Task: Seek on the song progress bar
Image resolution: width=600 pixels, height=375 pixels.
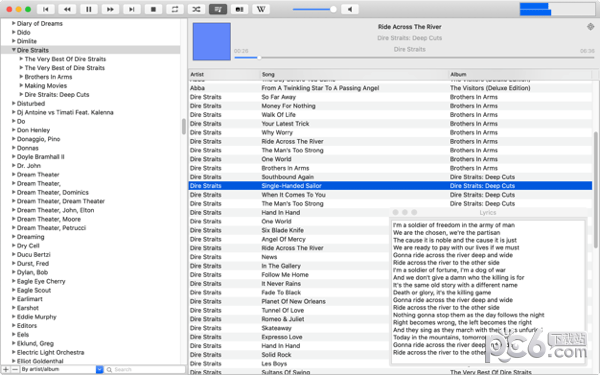Action: point(414,58)
